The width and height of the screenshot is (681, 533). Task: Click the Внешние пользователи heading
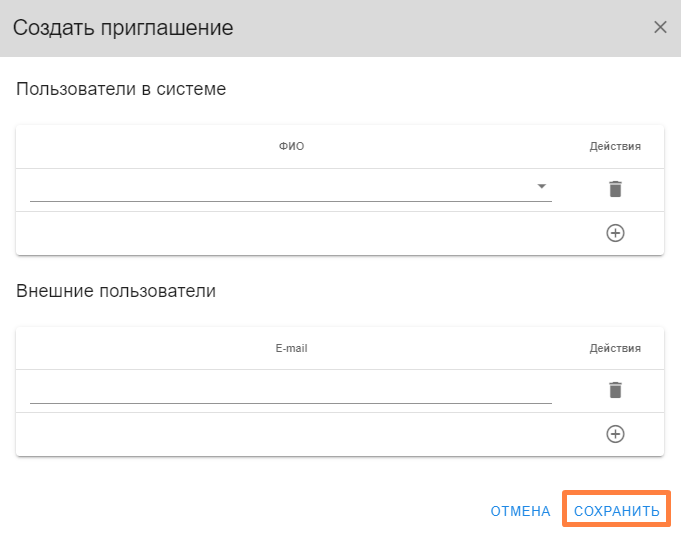(116, 291)
